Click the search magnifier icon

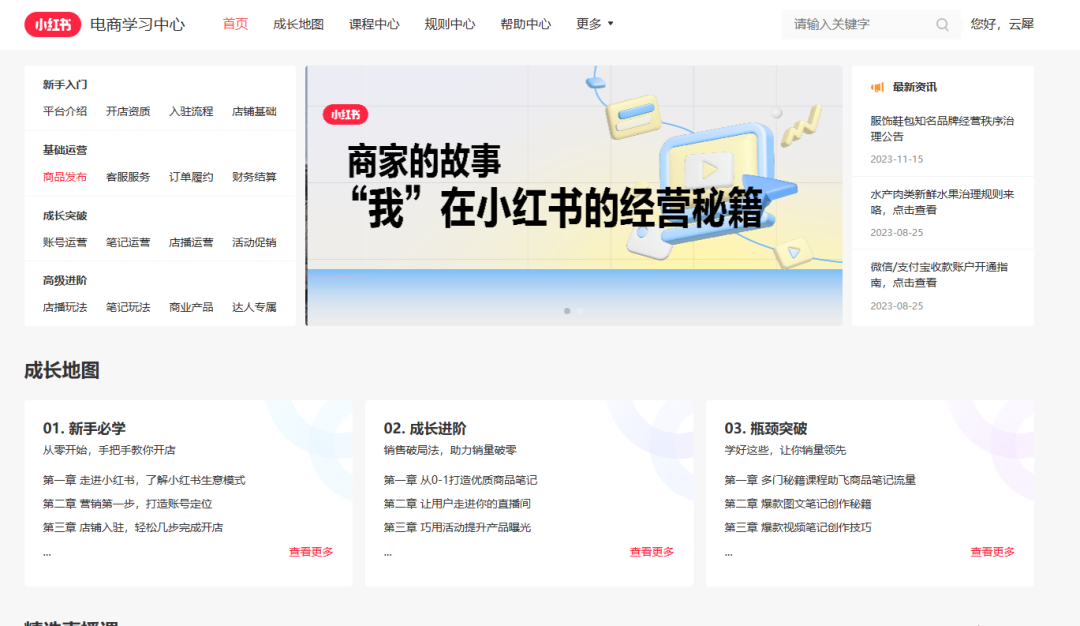tap(941, 24)
